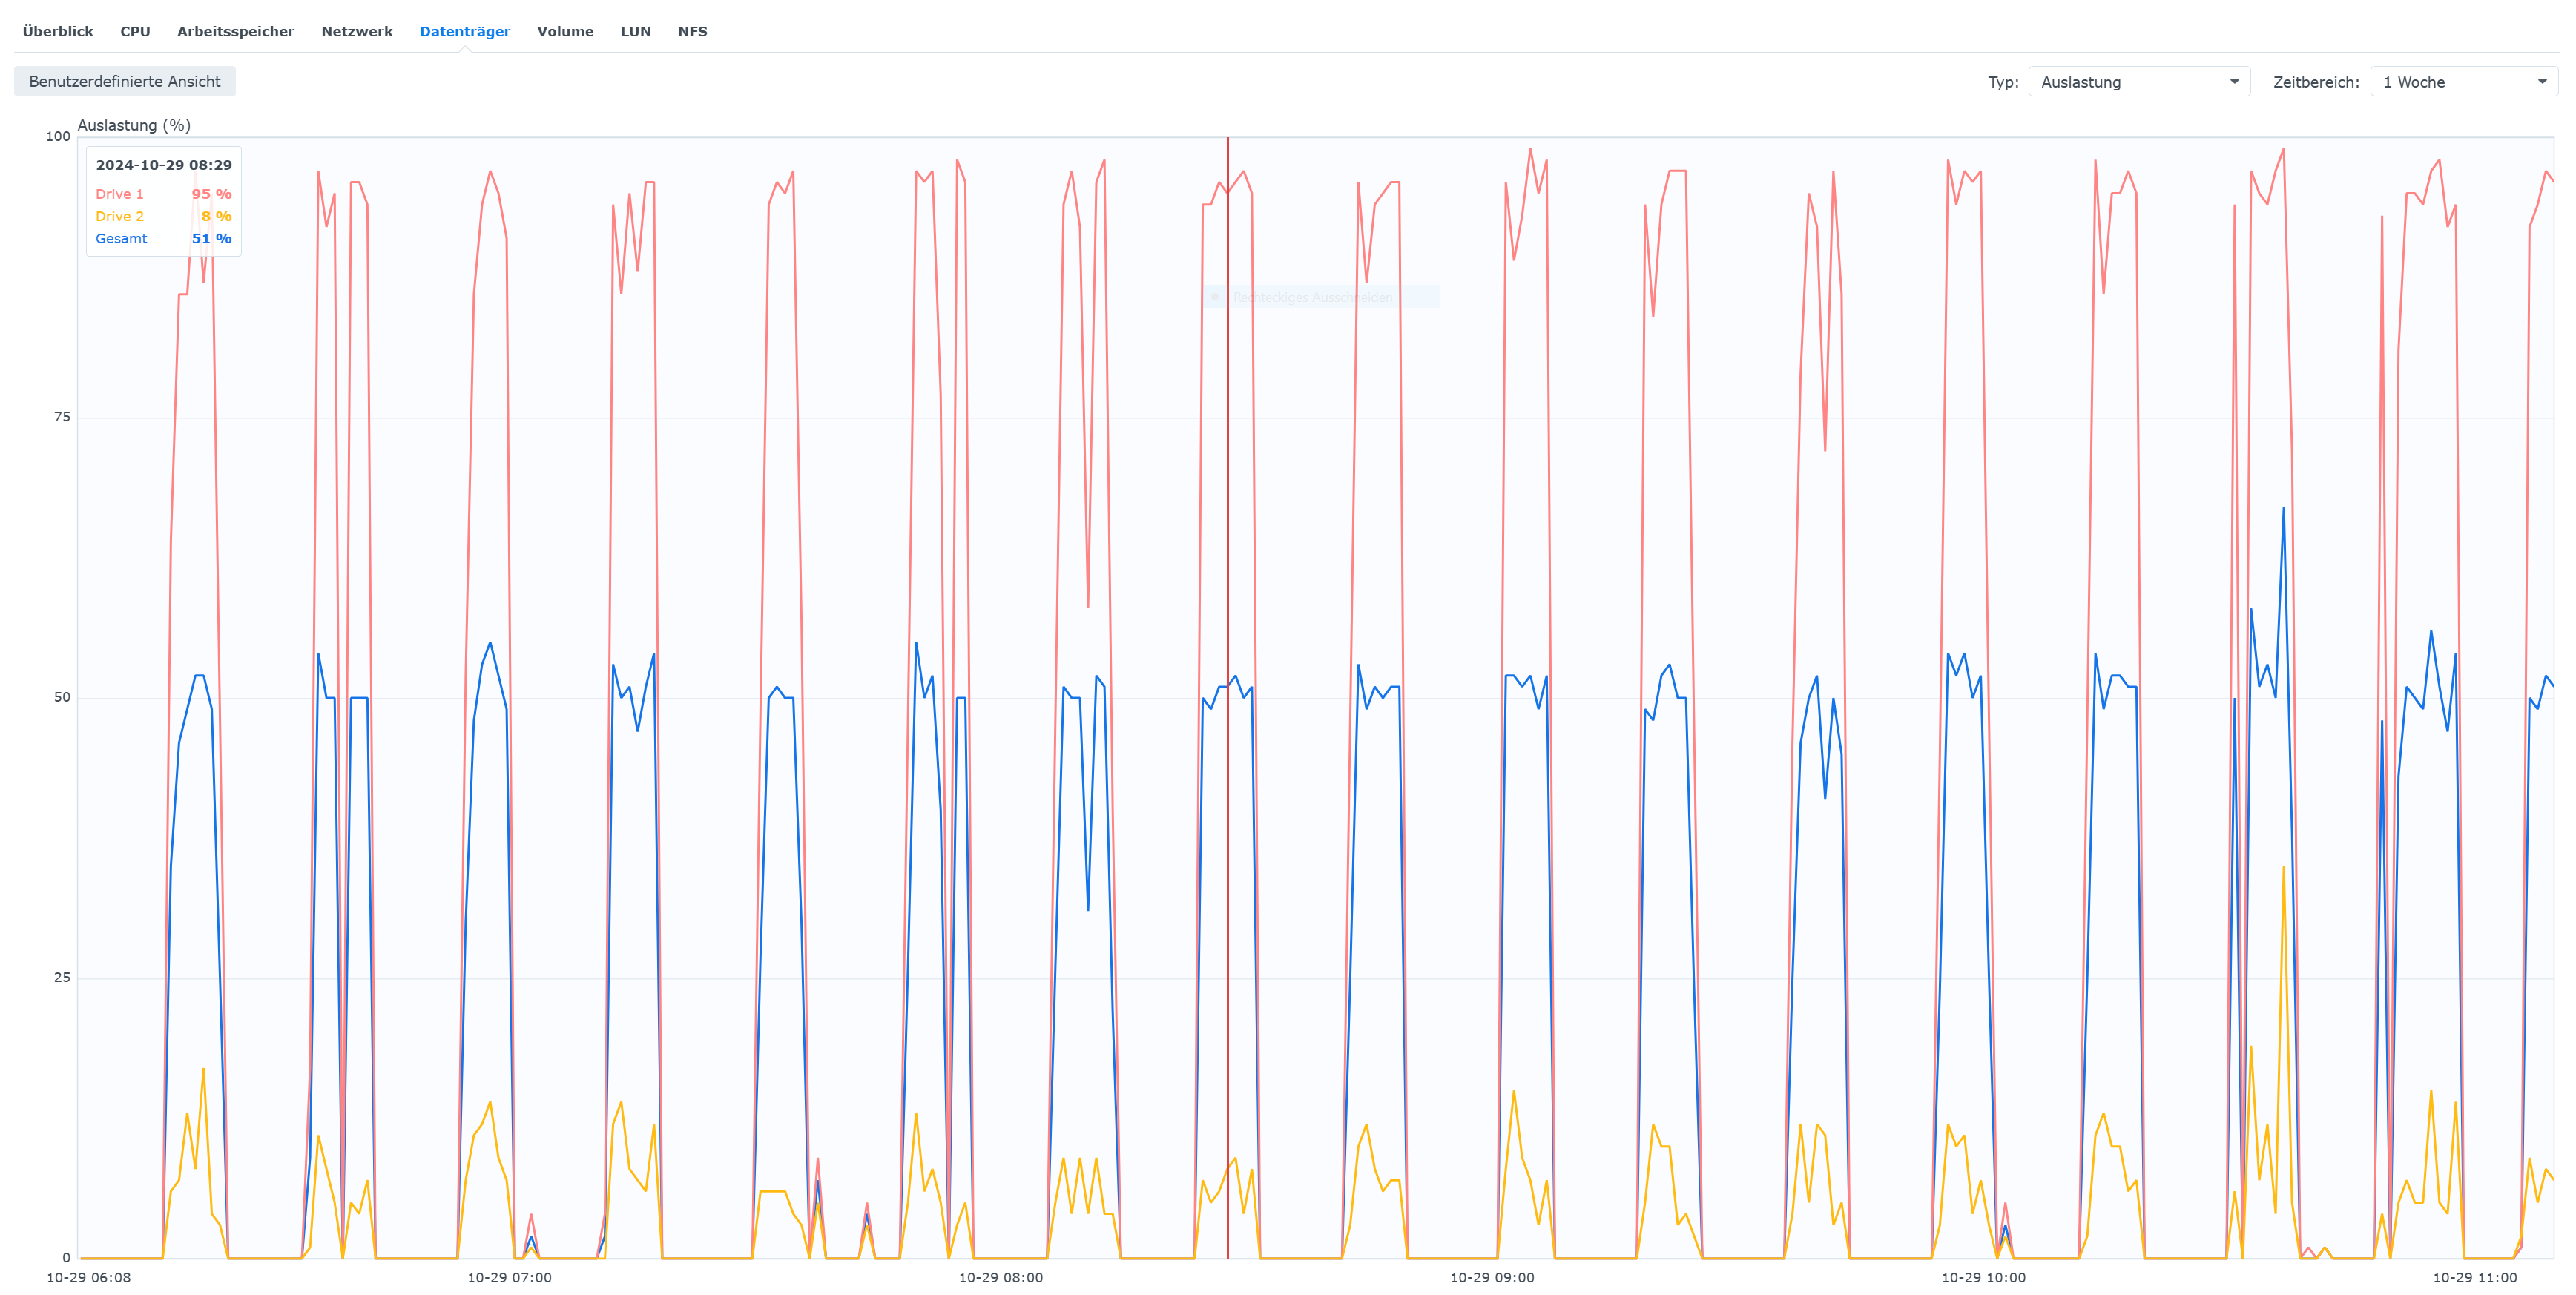Open the CPU tab
The height and width of the screenshot is (1295, 2576).
[135, 31]
